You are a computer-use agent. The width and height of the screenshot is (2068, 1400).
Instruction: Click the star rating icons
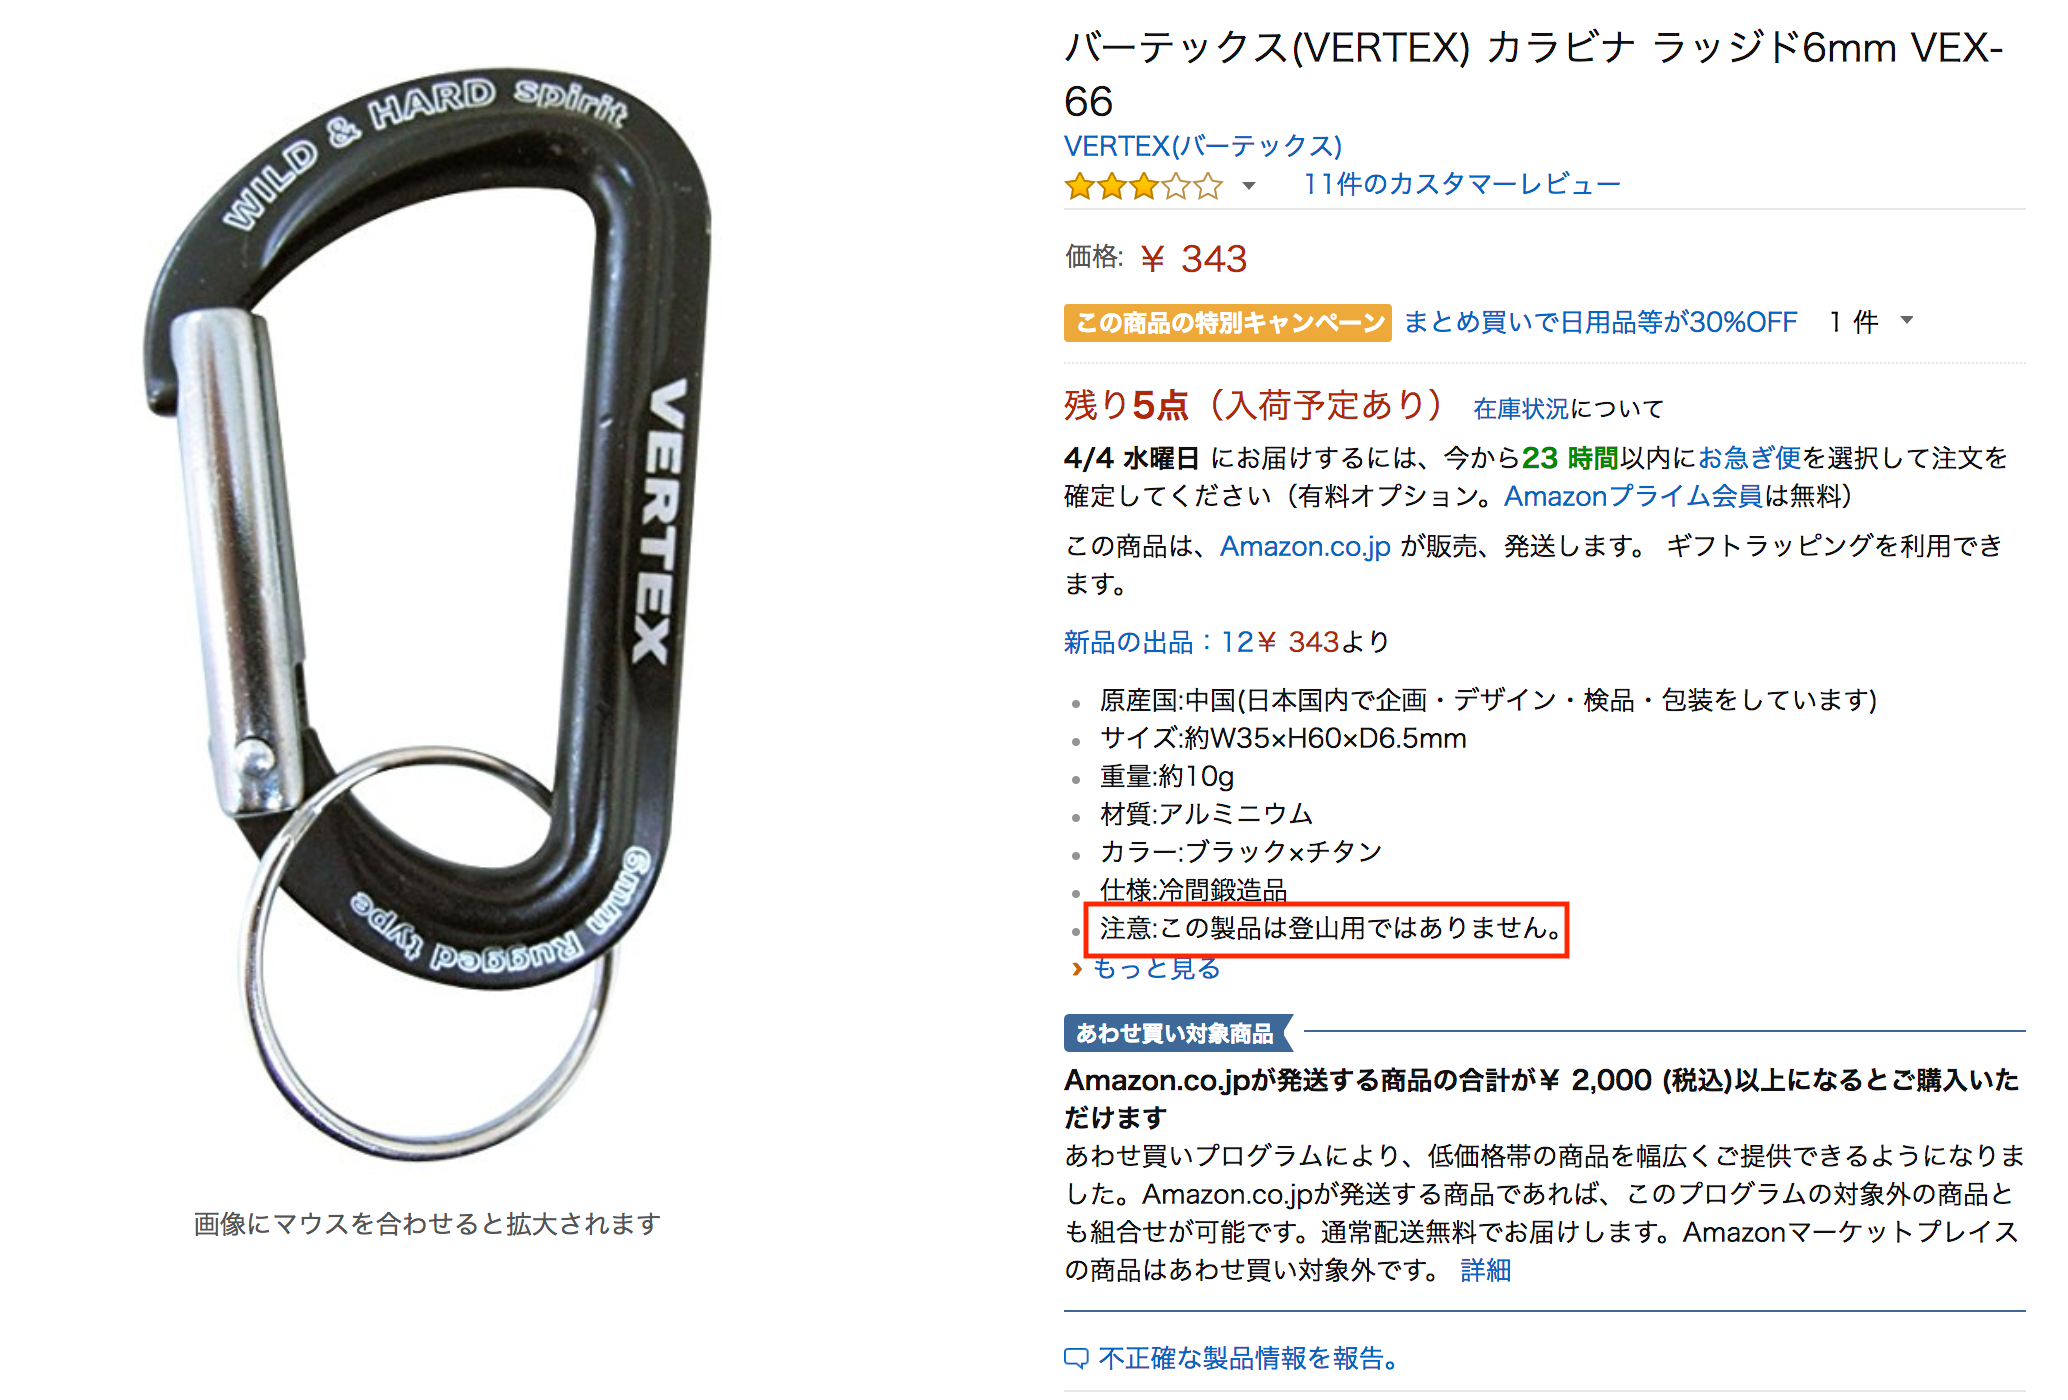click(1143, 186)
